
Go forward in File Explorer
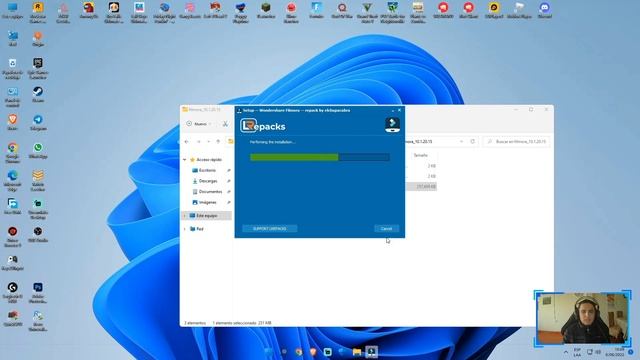tap(198, 142)
